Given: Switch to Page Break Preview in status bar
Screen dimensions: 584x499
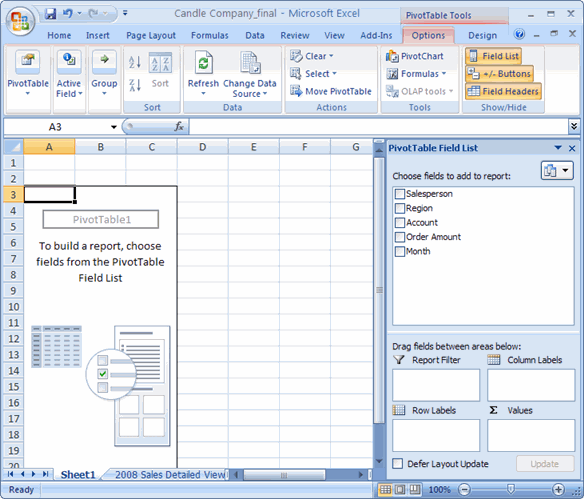Looking at the screenshot, I should [415, 489].
